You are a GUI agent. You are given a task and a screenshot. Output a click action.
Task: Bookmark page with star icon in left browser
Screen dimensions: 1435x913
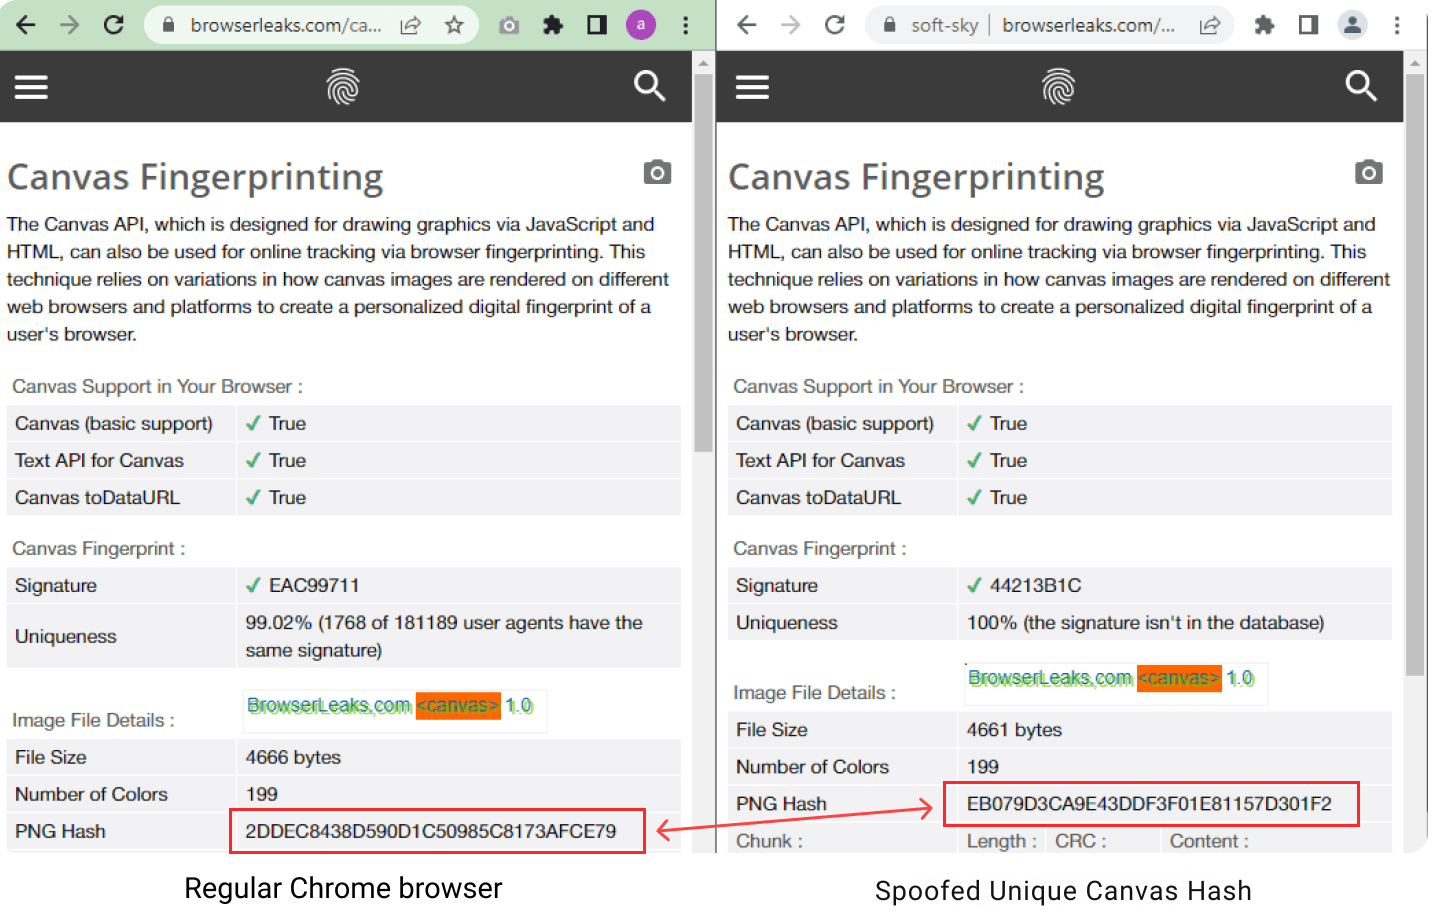454,25
